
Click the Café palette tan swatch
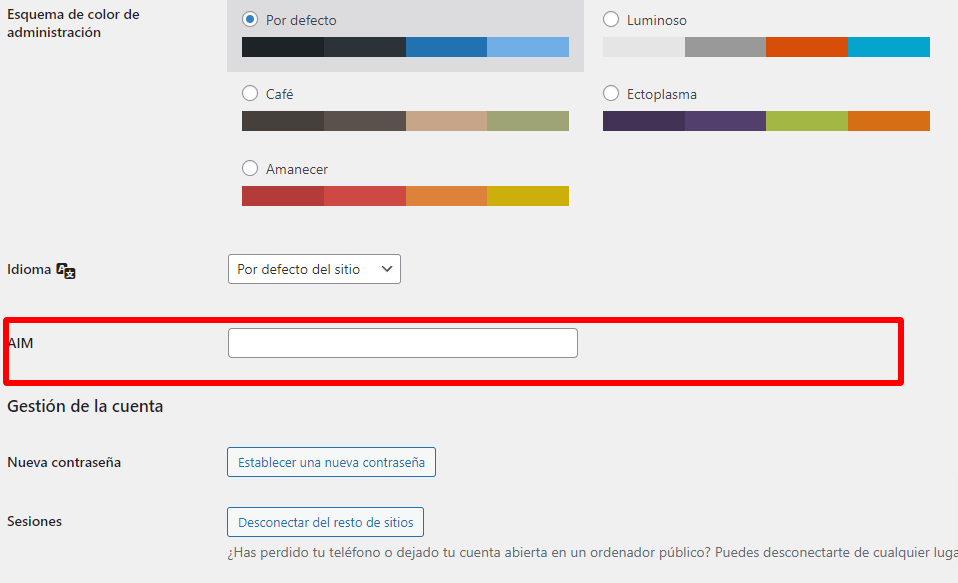[x=446, y=121]
